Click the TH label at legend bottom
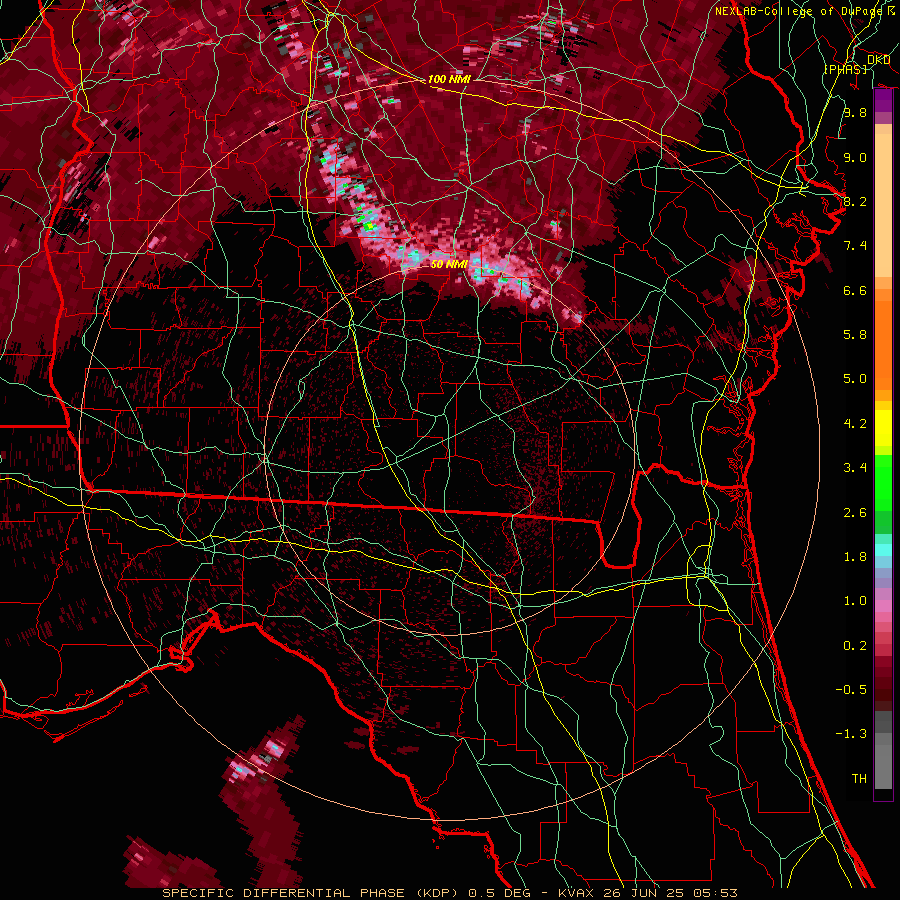The width and height of the screenshot is (900, 900). click(x=859, y=779)
